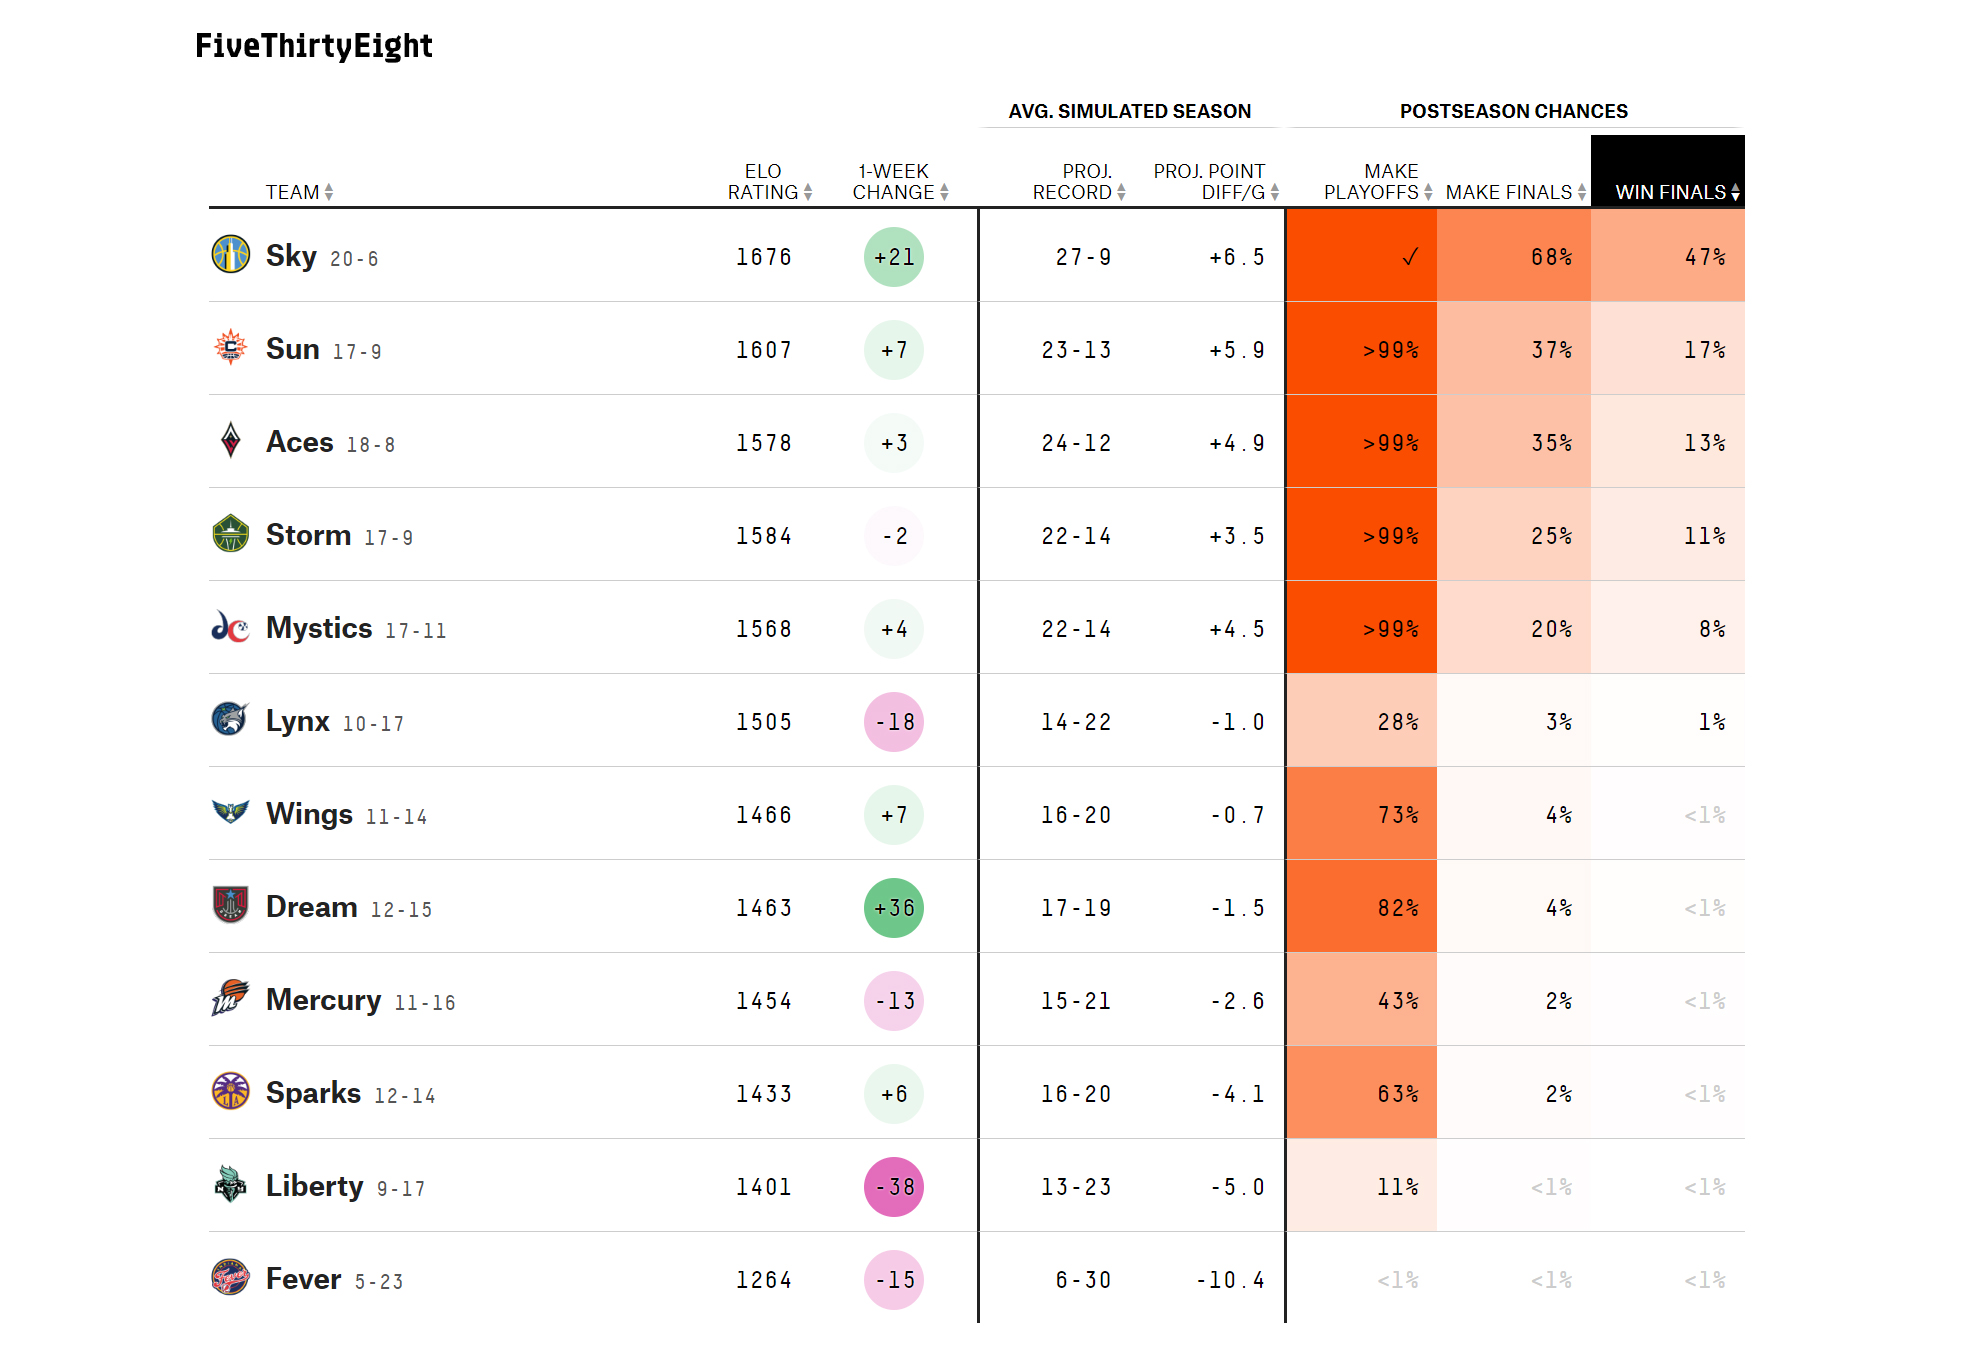
Task: Sort table by Team column arrows
Action: (329, 192)
